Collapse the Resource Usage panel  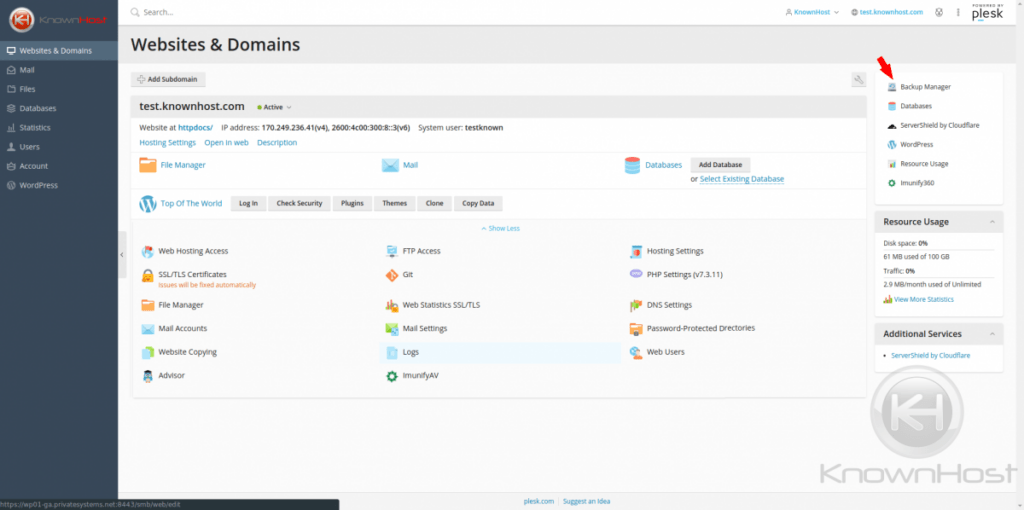[x=992, y=222]
